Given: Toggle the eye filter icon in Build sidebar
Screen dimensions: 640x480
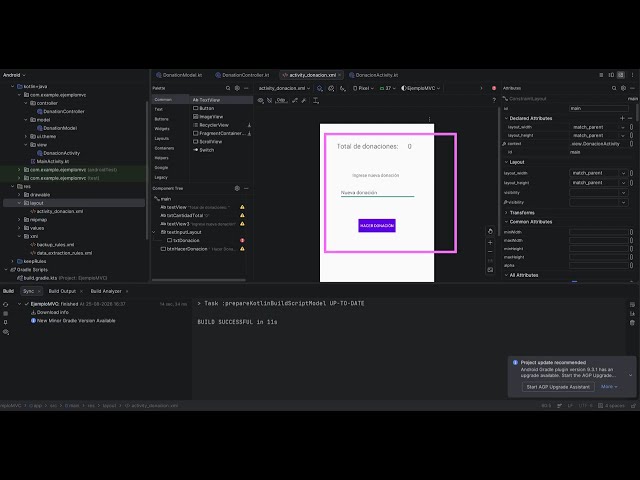Looking at the screenshot, I should click(6, 332).
